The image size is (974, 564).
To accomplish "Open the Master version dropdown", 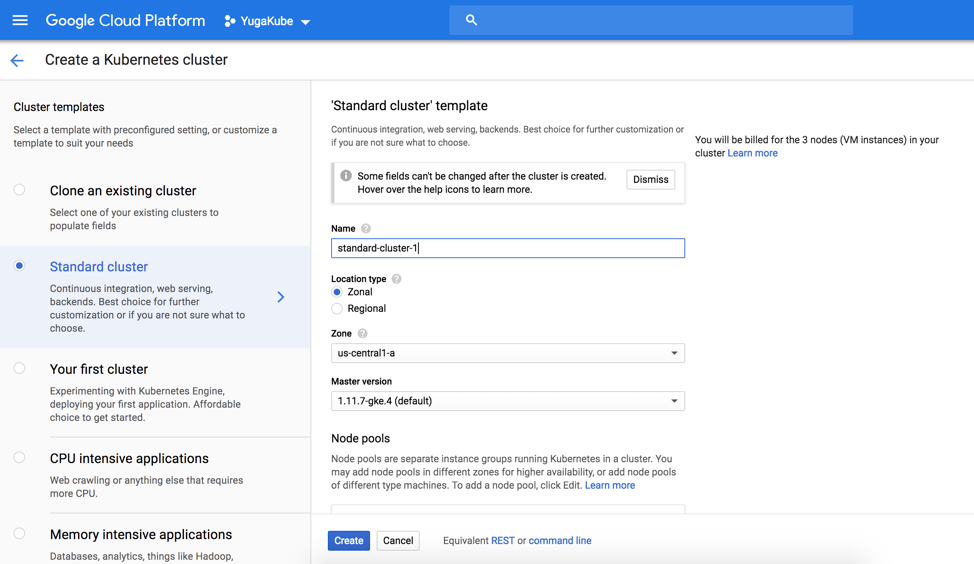I will (x=507, y=401).
